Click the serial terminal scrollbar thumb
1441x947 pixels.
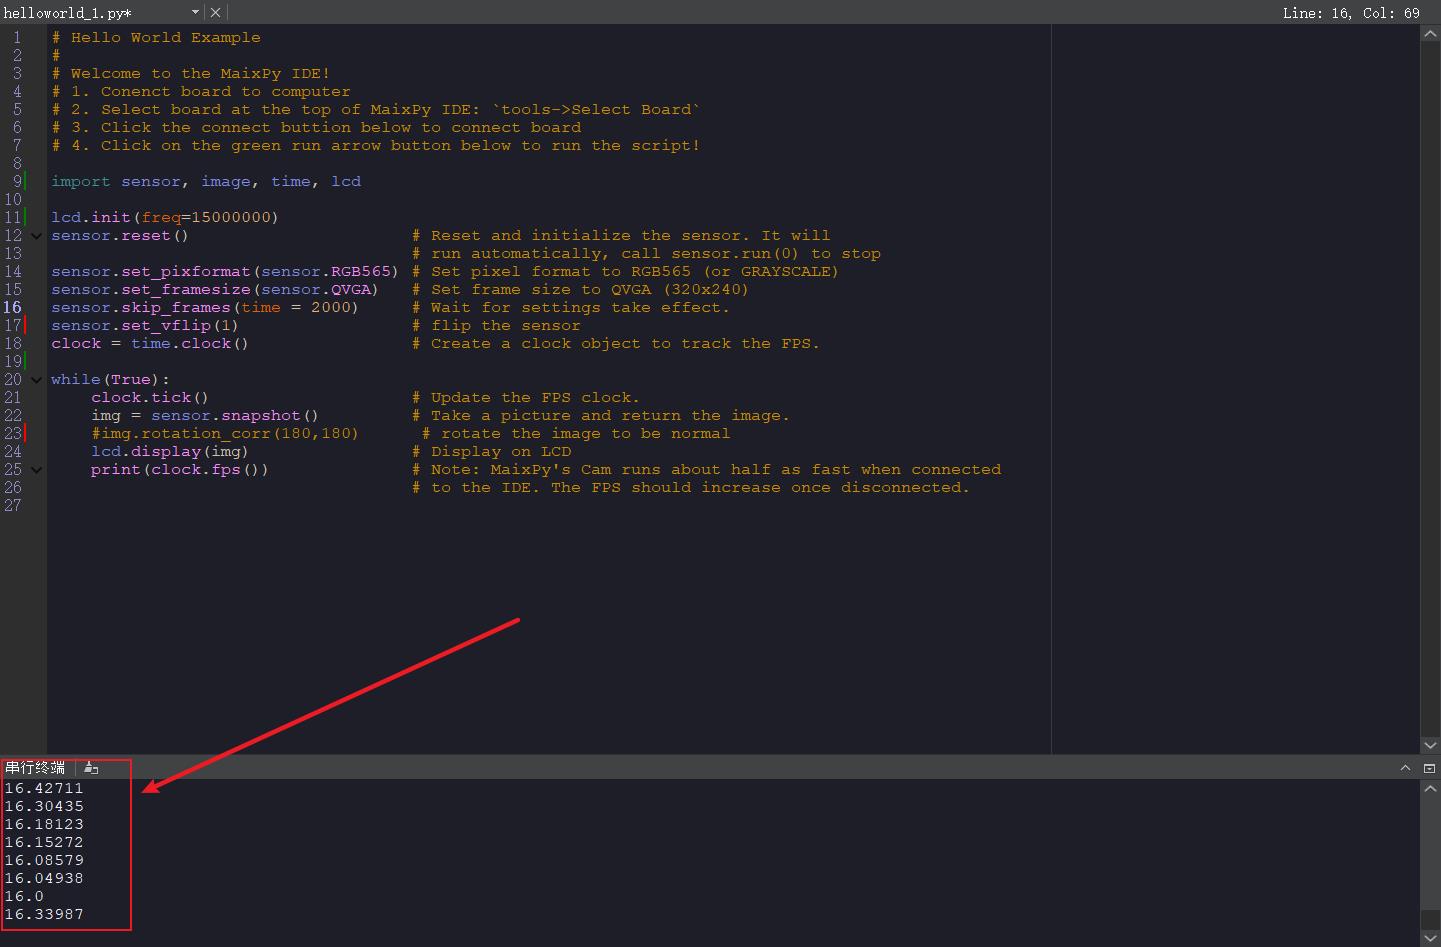(x=1430, y=918)
